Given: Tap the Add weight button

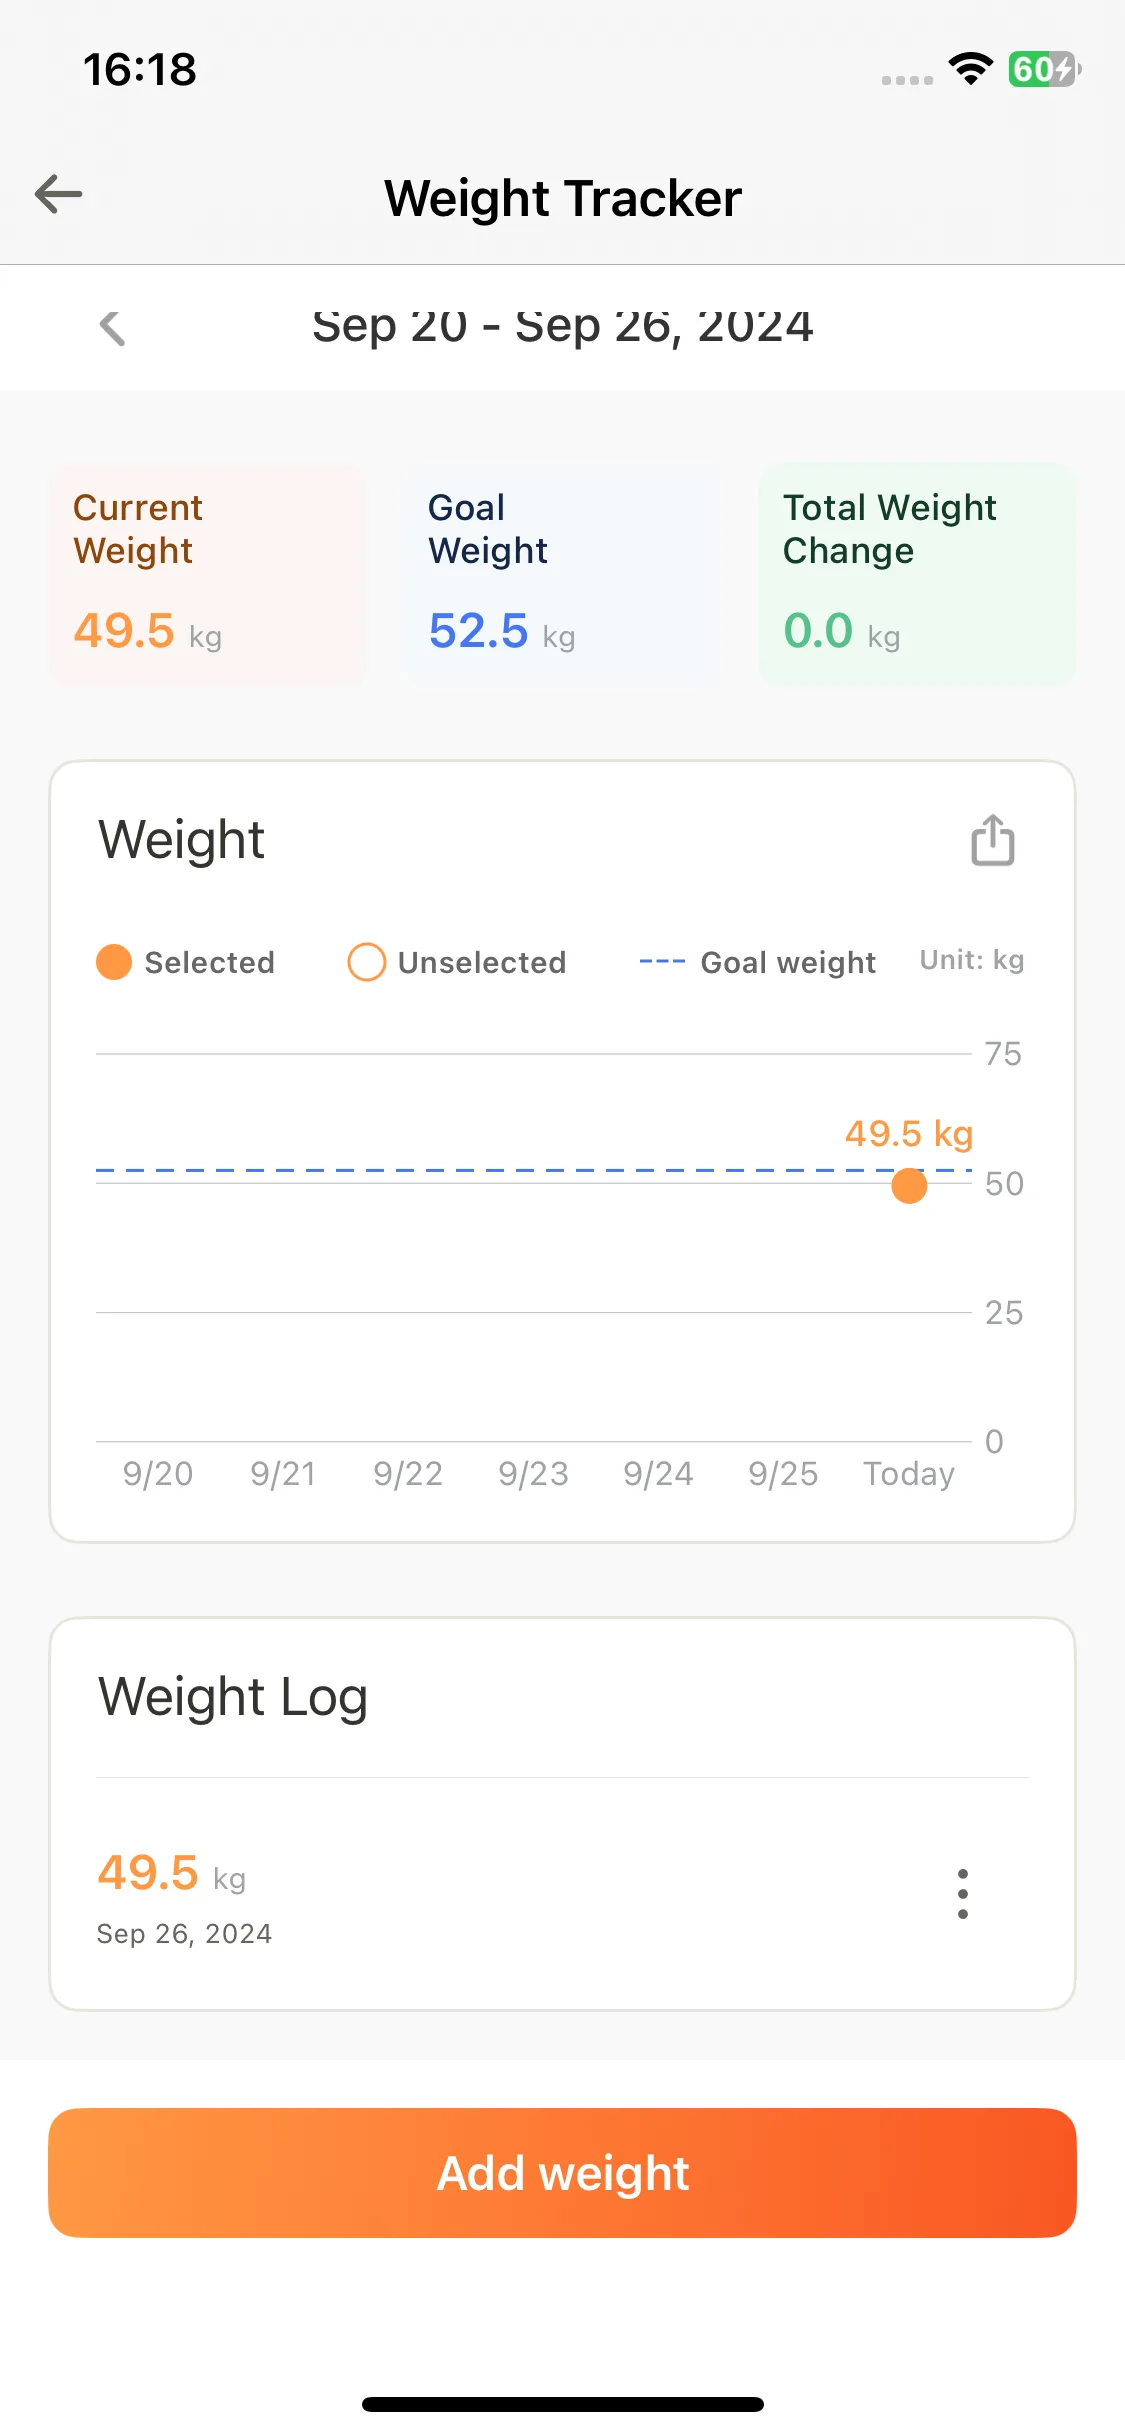Looking at the screenshot, I should pyautogui.click(x=562, y=2172).
